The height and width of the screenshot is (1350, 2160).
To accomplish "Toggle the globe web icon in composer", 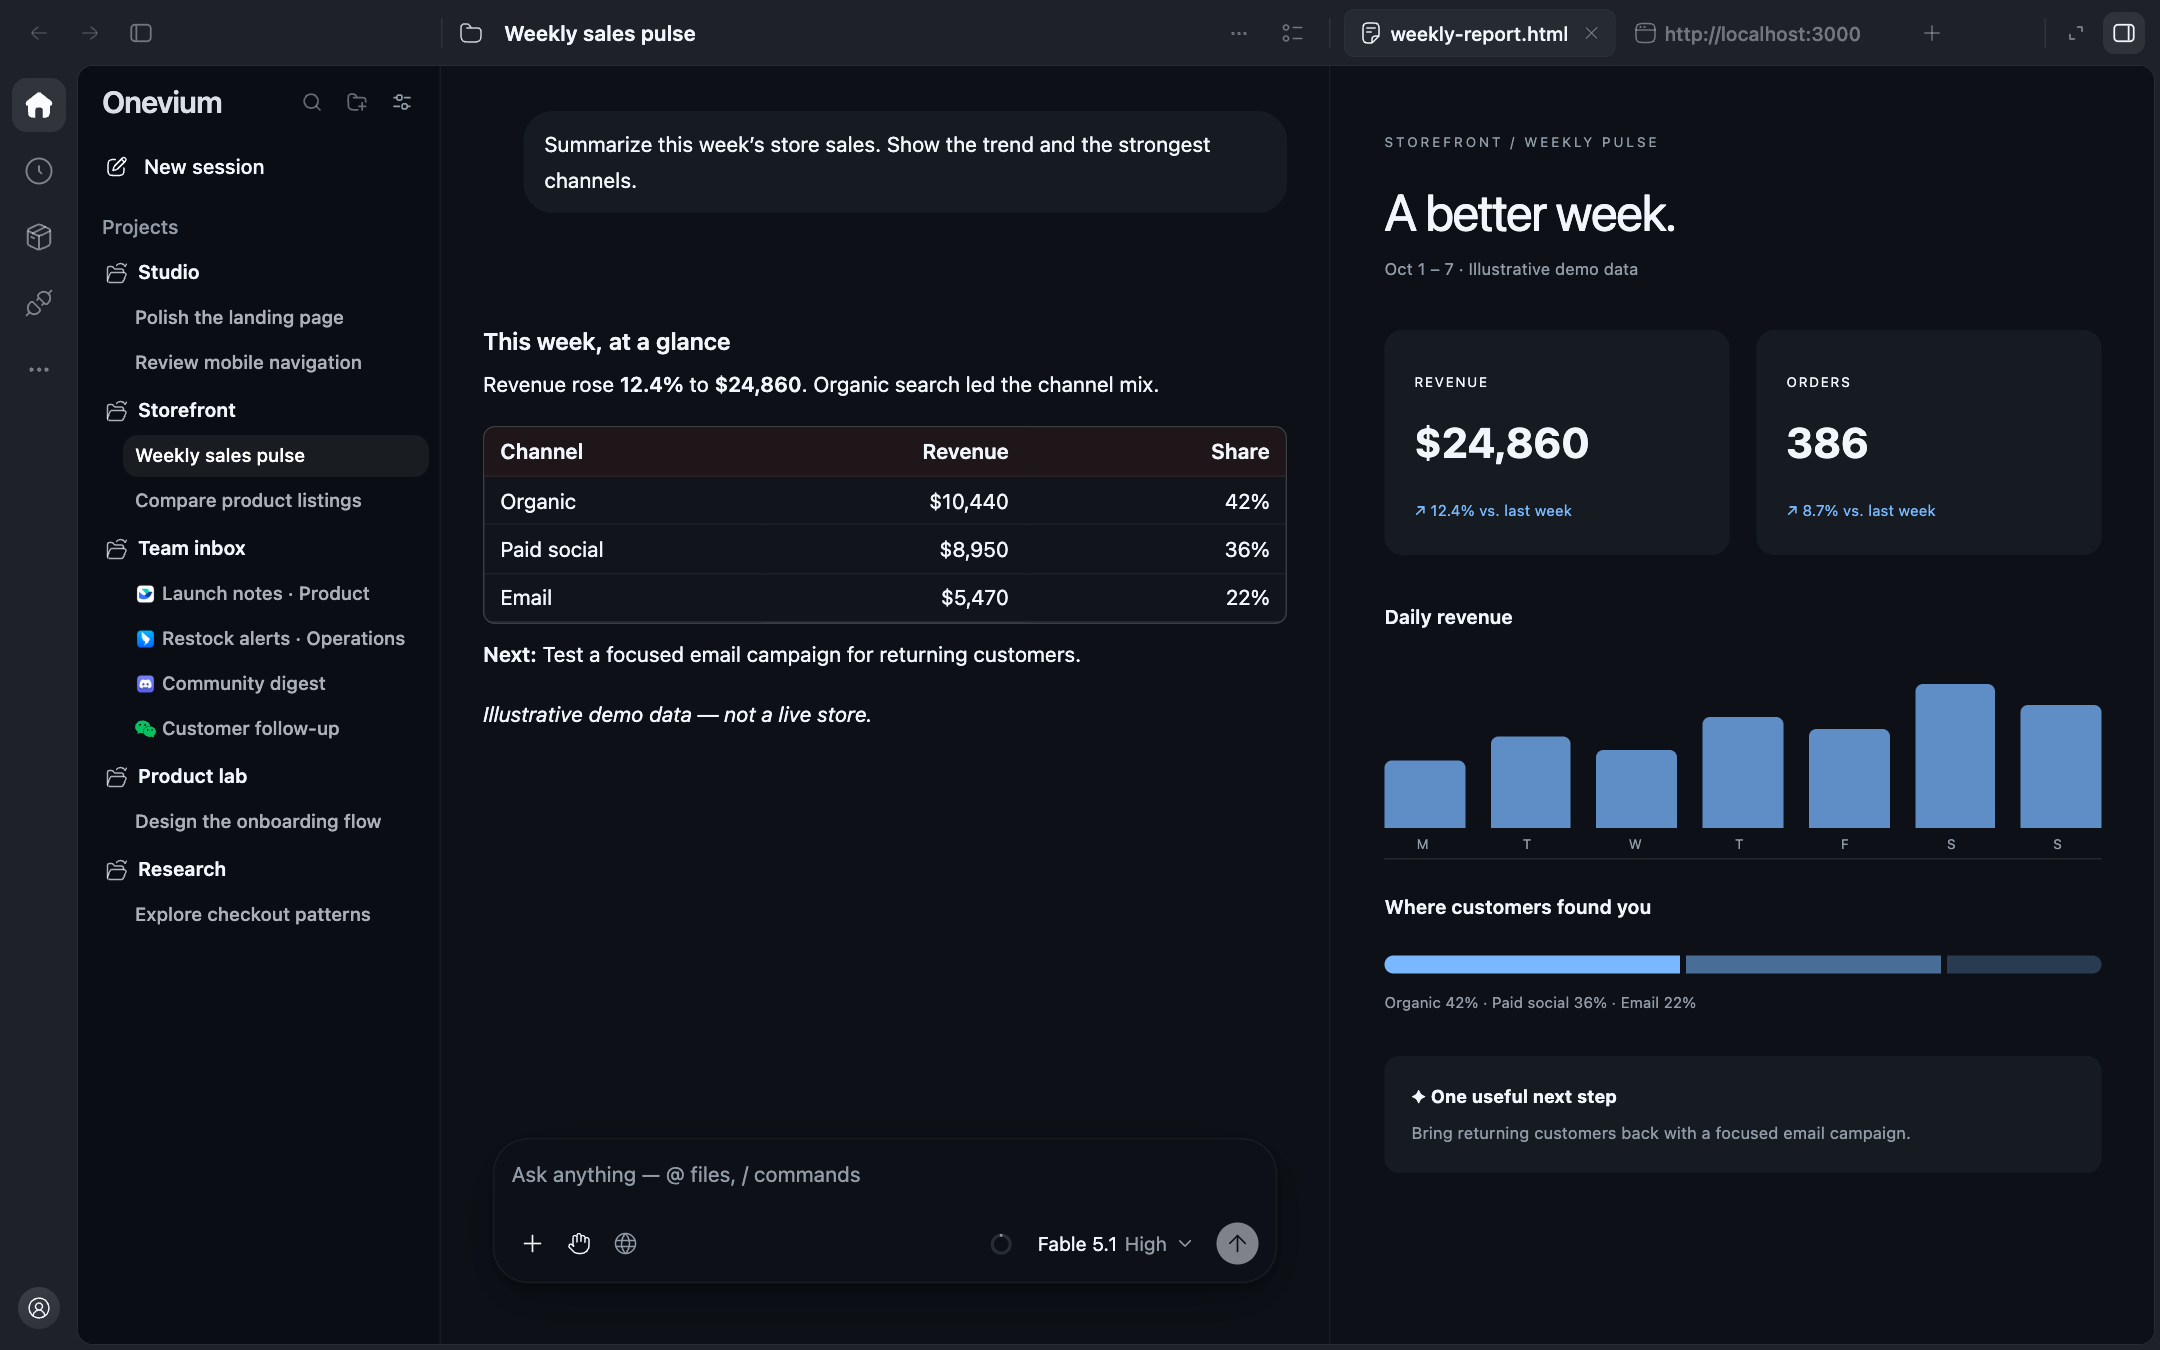I will (x=625, y=1243).
